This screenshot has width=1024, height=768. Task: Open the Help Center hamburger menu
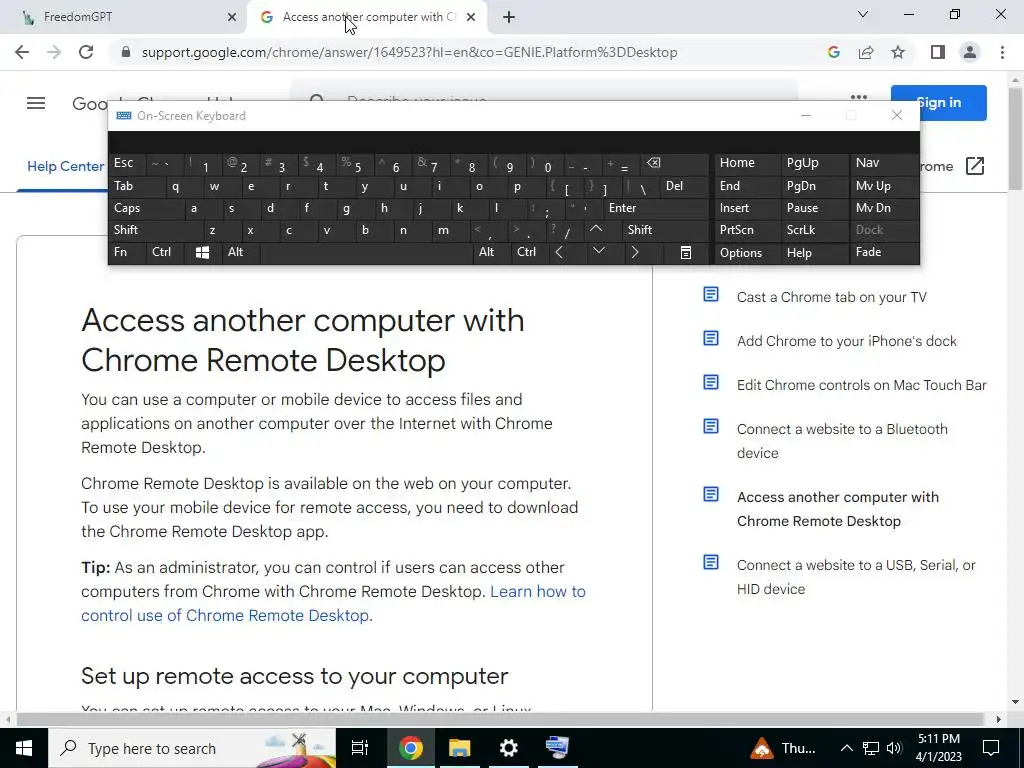[36, 103]
